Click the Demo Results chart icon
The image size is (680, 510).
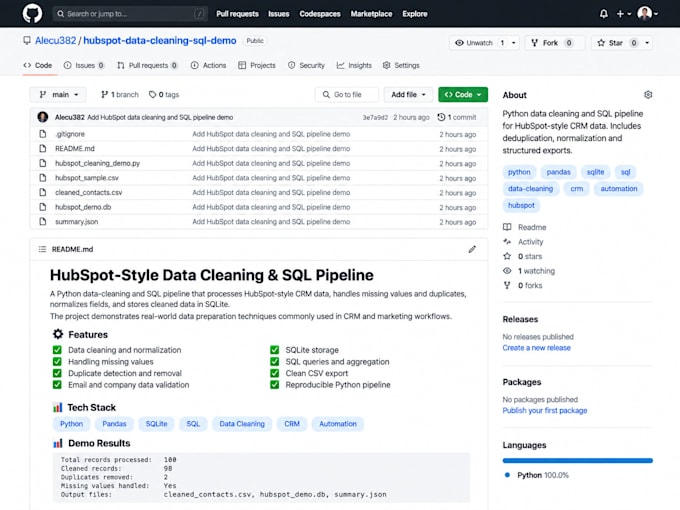(57, 443)
